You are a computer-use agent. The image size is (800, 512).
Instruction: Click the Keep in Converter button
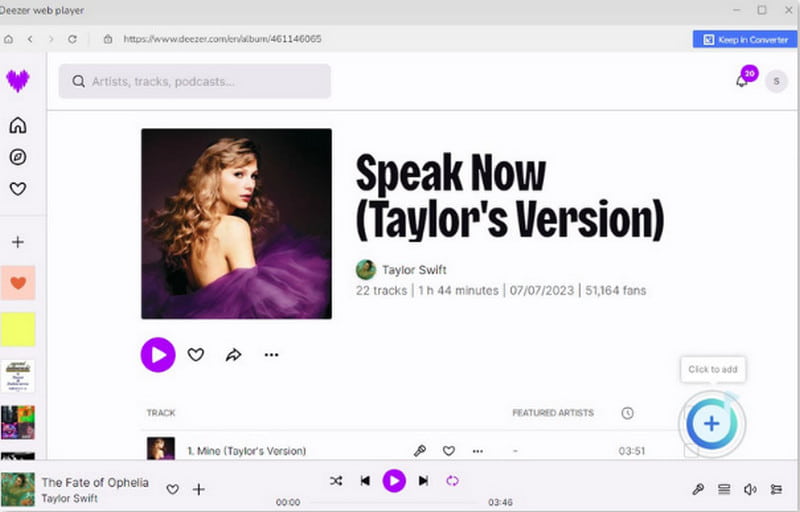tap(745, 39)
